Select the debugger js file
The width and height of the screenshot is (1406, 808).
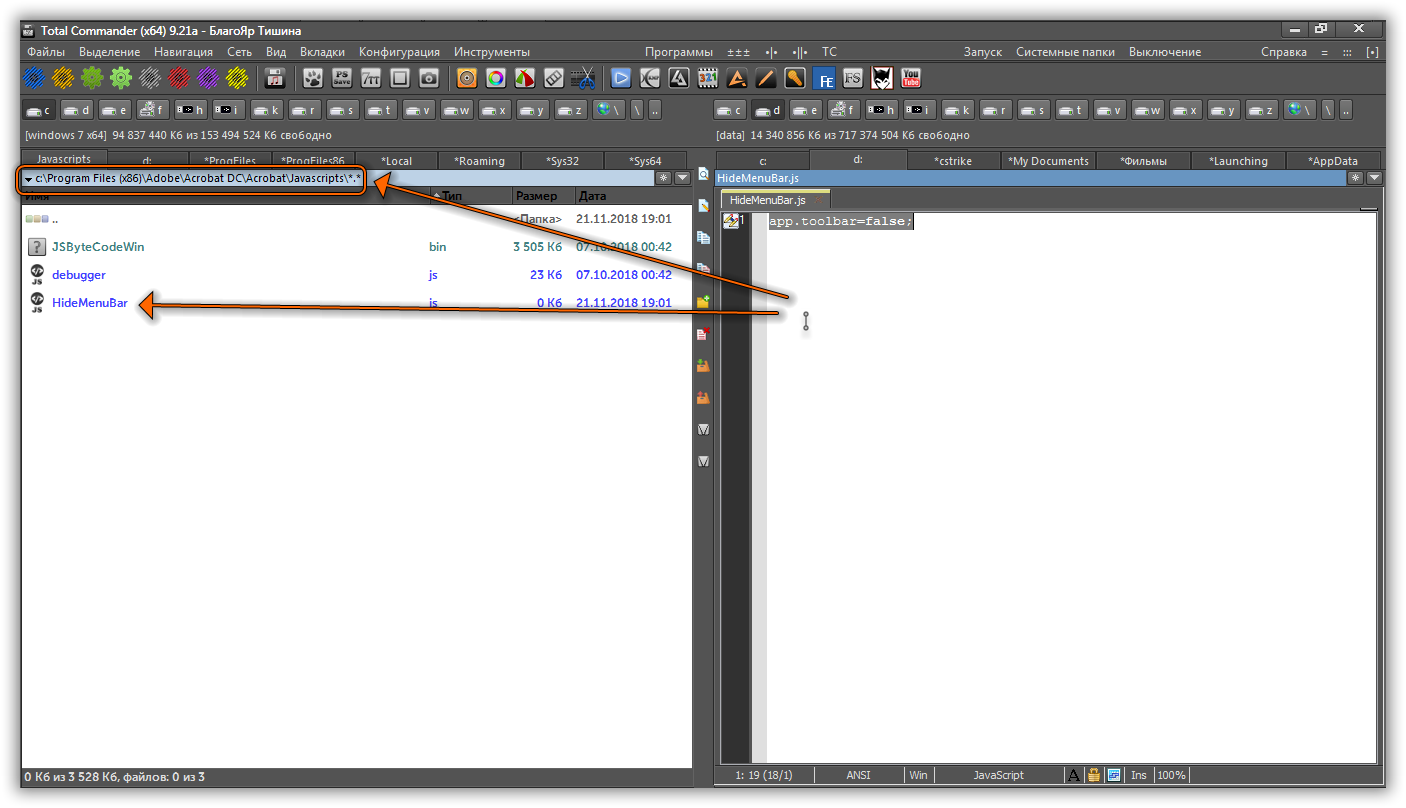357,274
